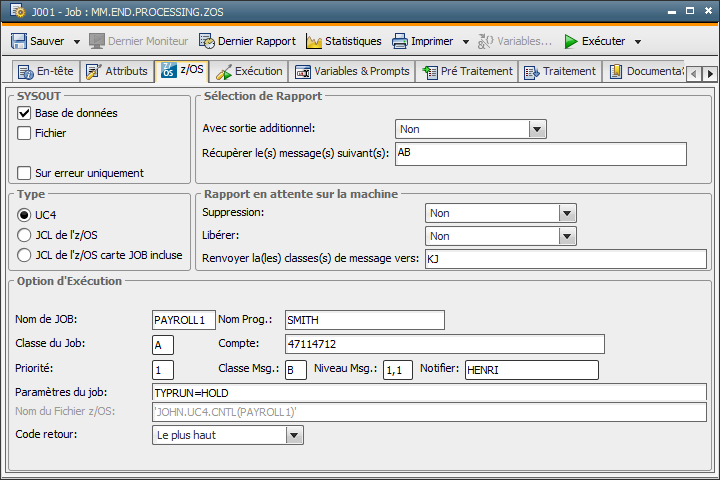
Task: Switch to the Attributs tab
Action: [x=117, y=71]
